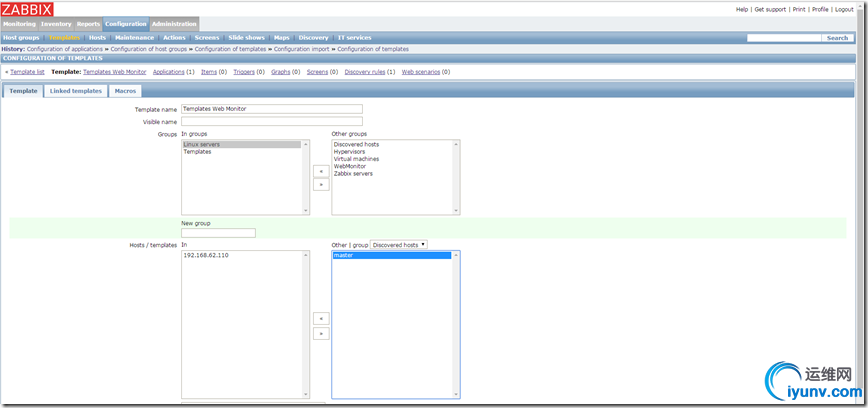
Task: Go to Discovery submenu
Action: 313,38
